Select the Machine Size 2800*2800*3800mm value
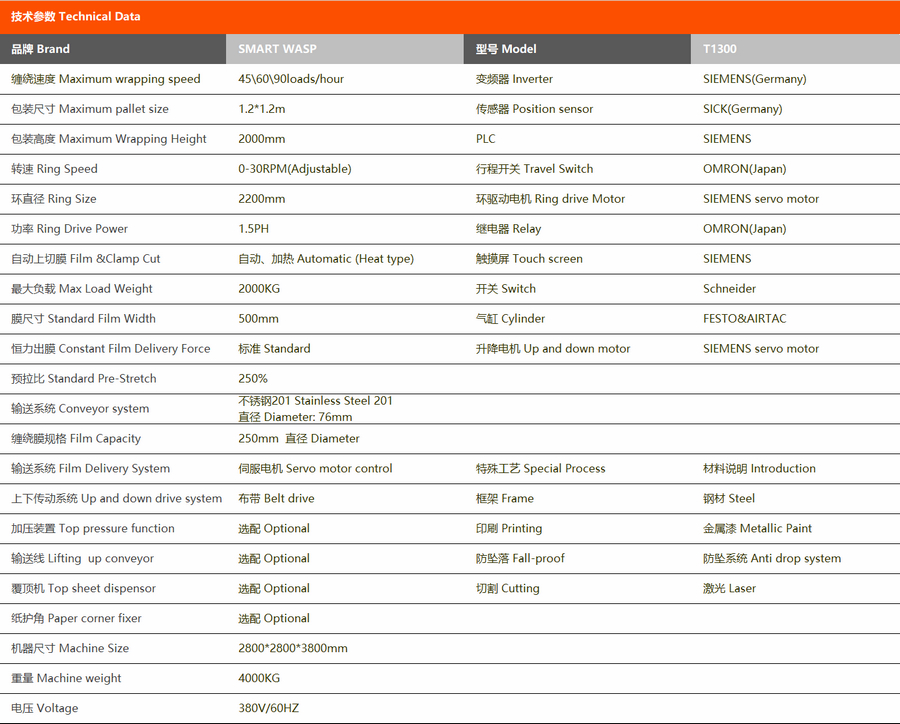900x724 pixels. (x=293, y=649)
